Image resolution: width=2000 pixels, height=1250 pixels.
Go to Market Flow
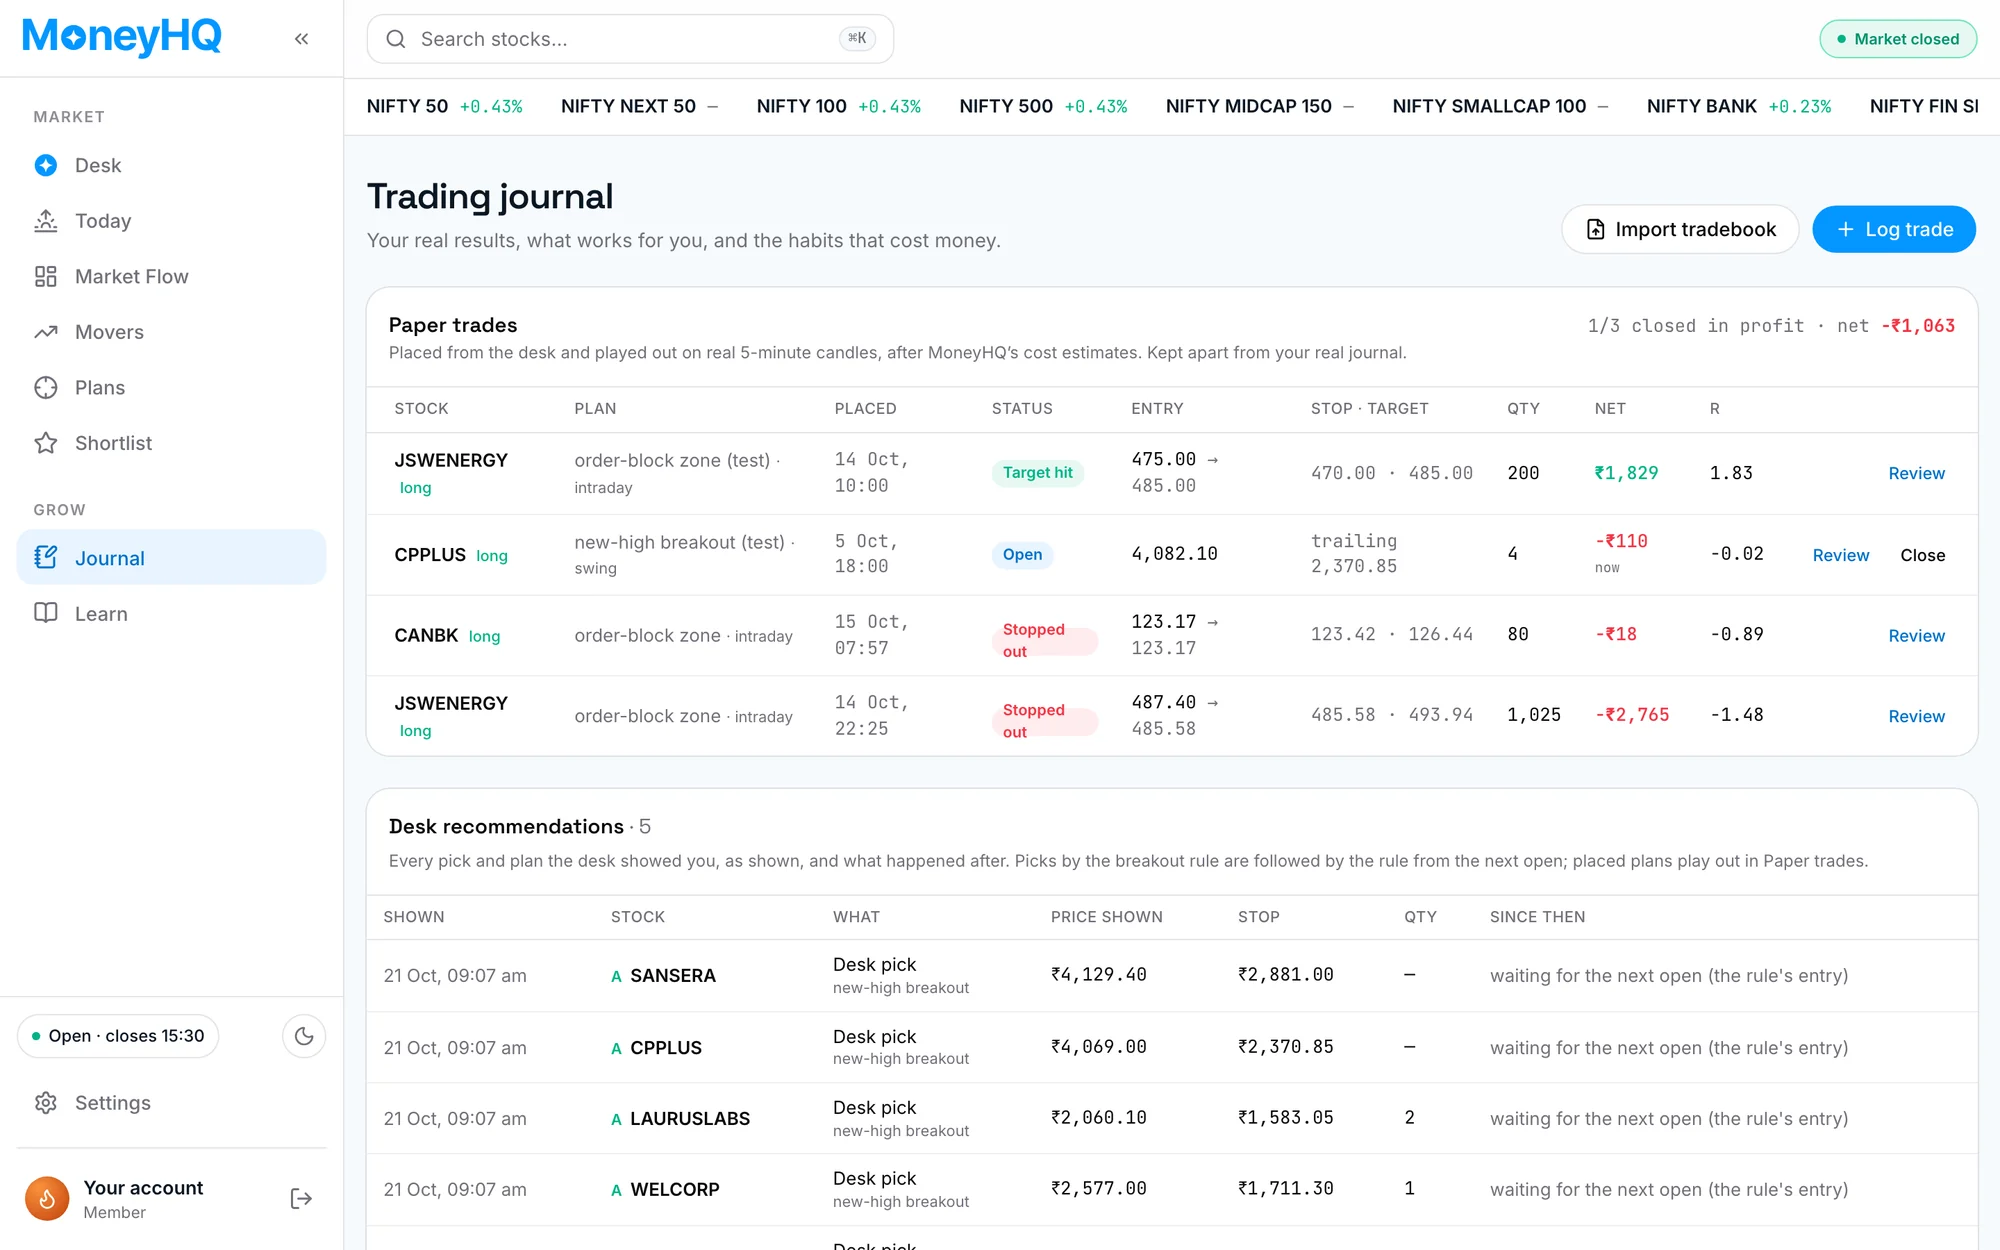172,276
